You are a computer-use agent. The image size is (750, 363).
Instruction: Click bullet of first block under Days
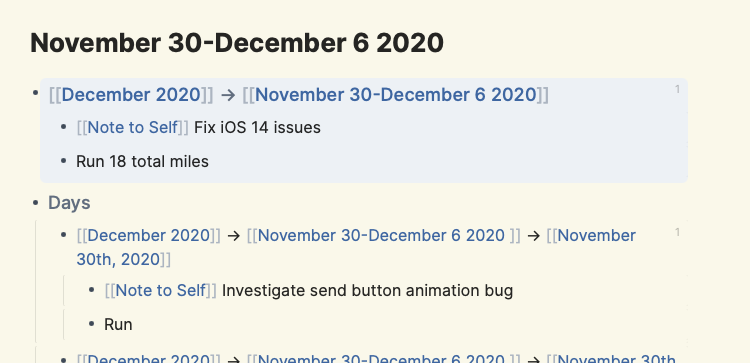click(64, 235)
